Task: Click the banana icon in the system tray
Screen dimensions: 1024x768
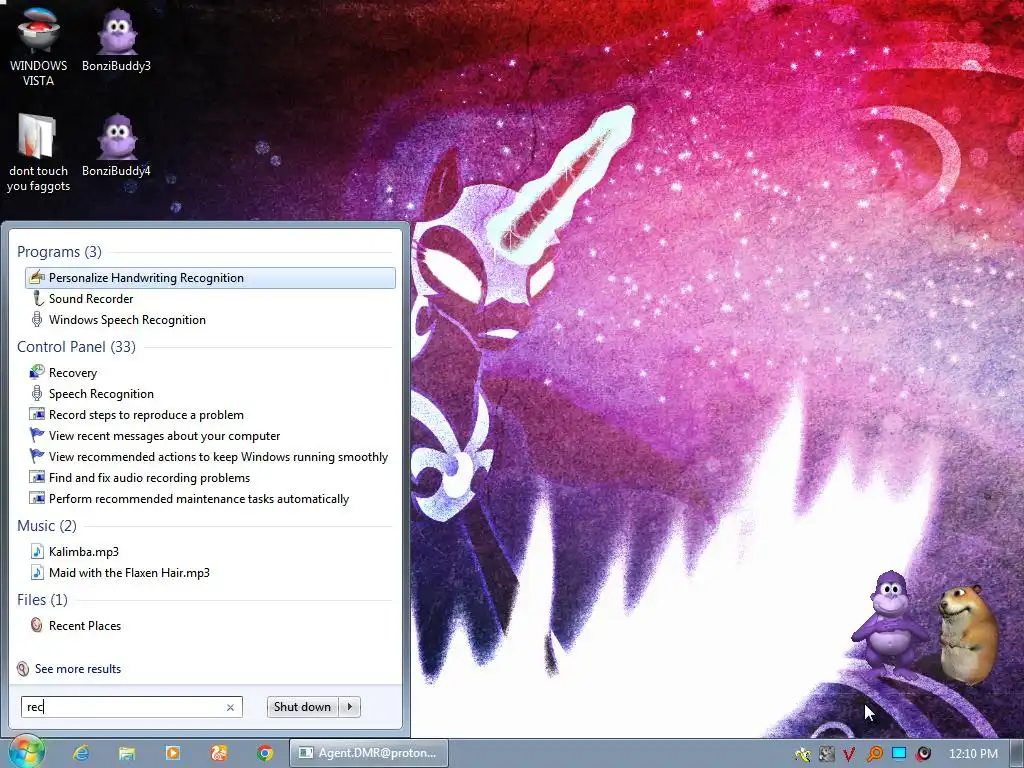Action: click(803, 754)
